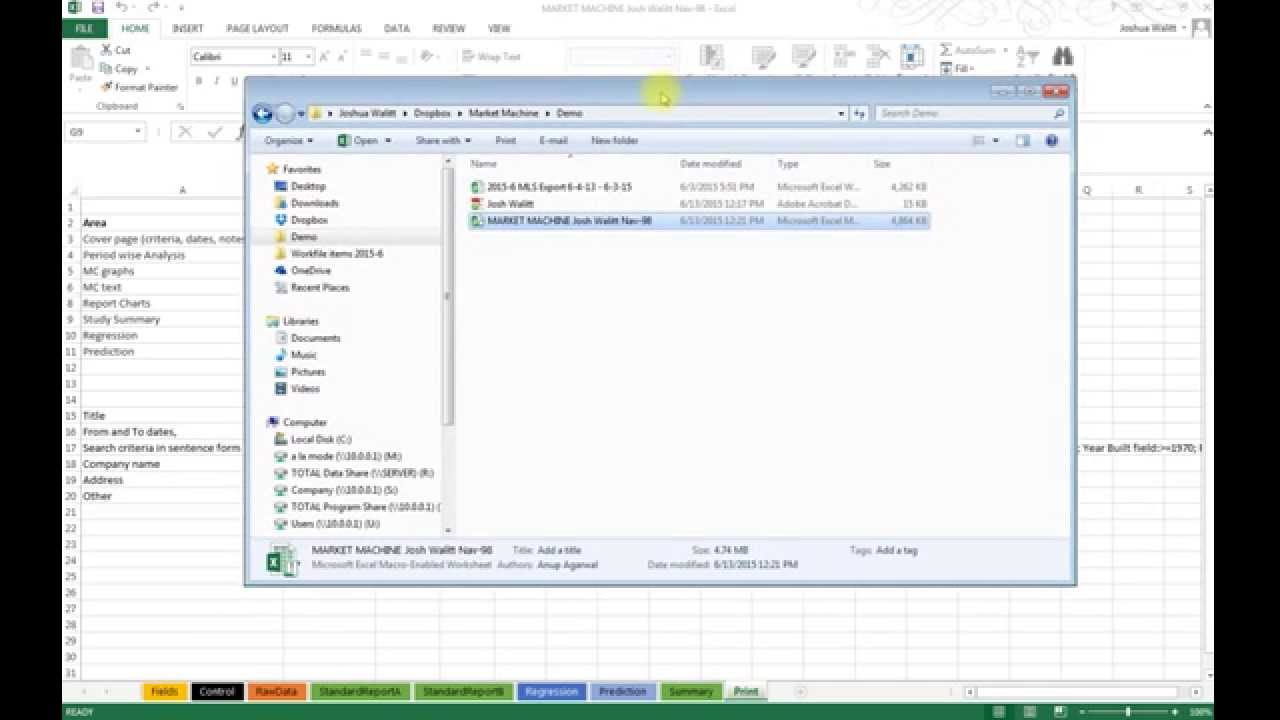Click New folder in the Explorer toolbar
The image size is (1280, 720).
coord(615,141)
